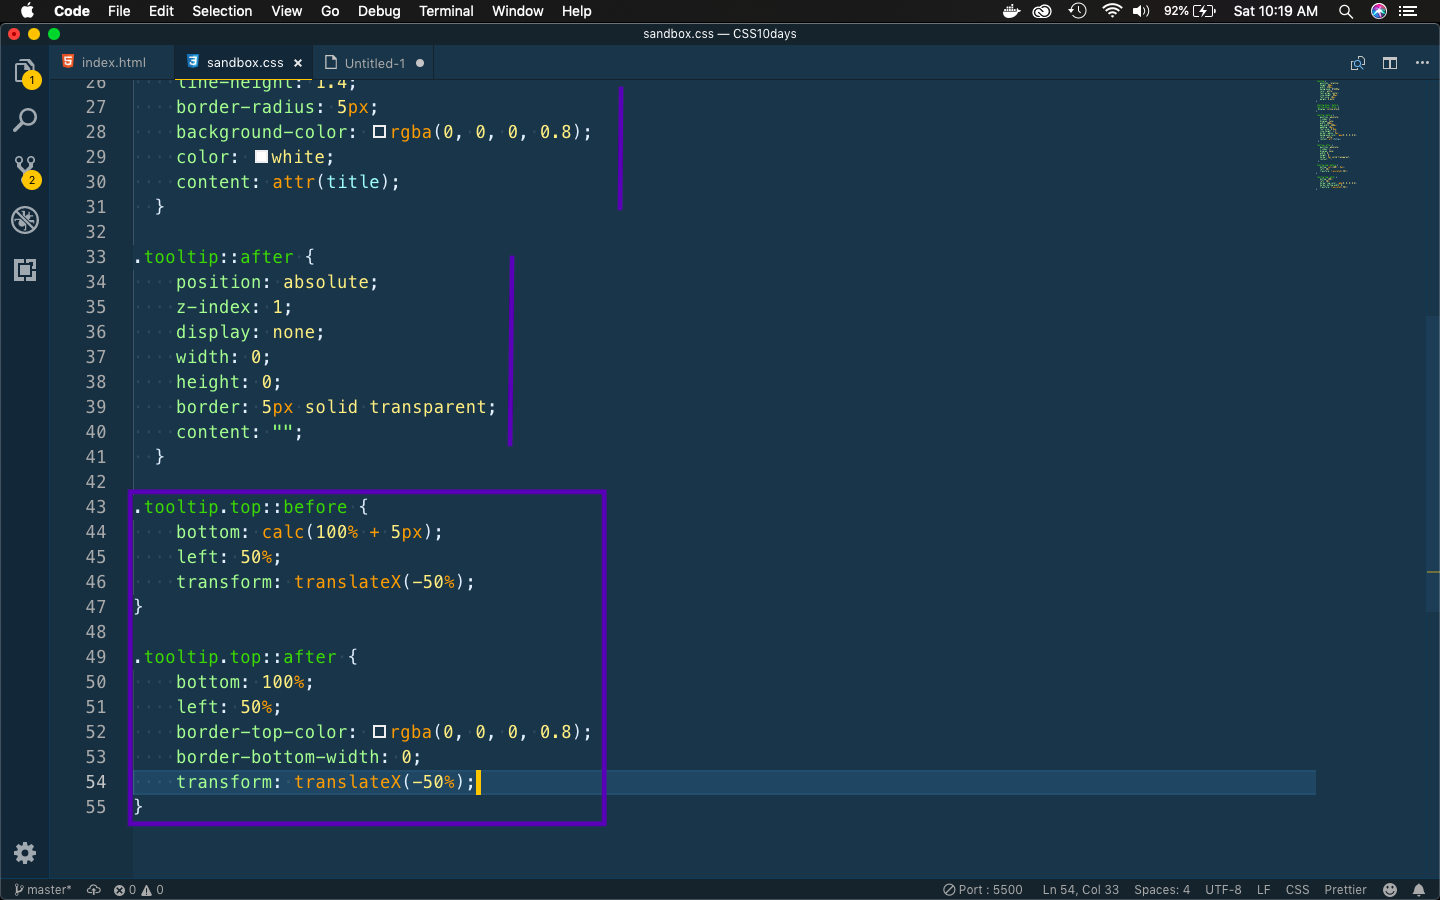This screenshot has height=900, width=1440.
Task: Open the Debug menu
Action: (379, 11)
